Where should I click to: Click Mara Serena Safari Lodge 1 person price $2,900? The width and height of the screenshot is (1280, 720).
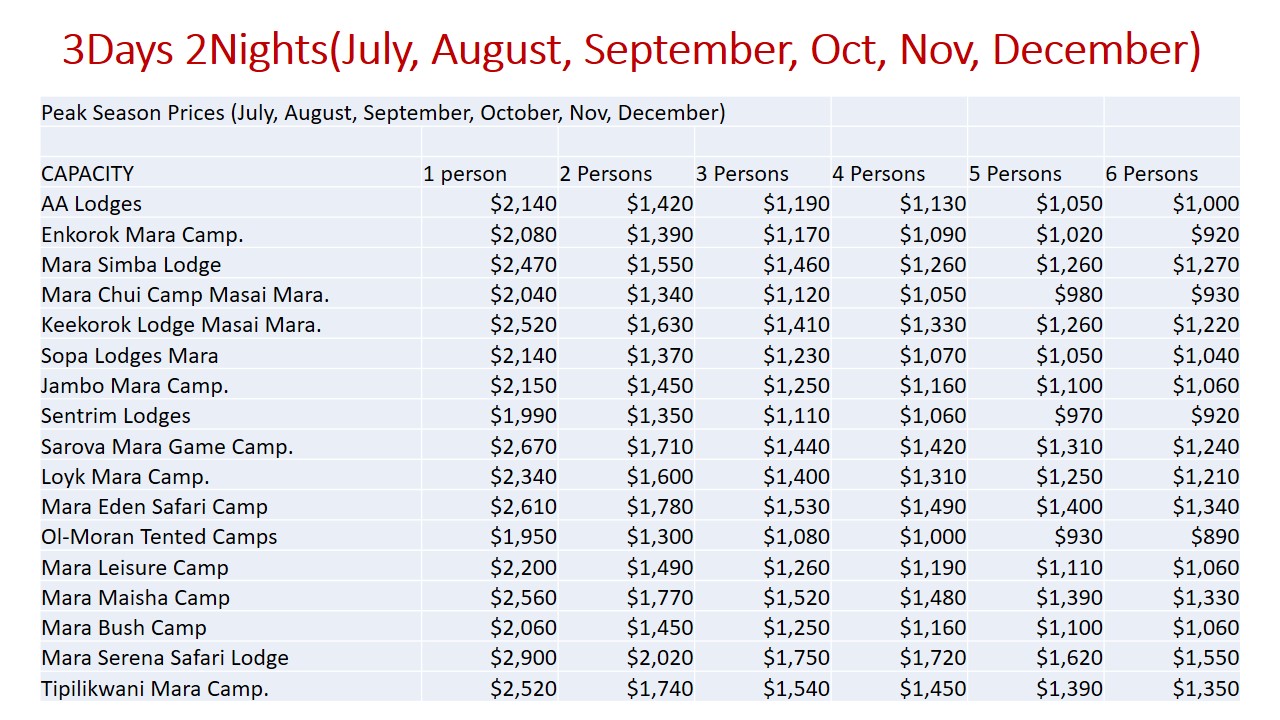pyautogui.click(x=523, y=658)
